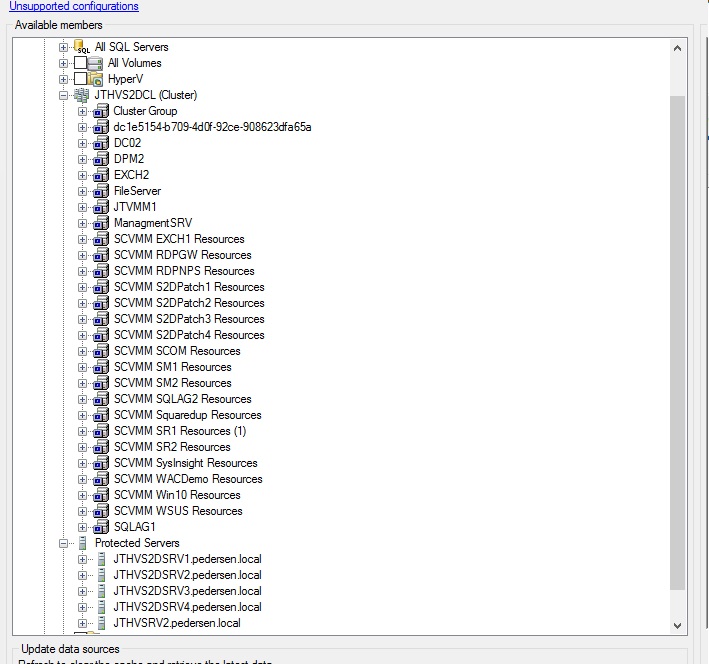Open the Unsupported configurations link
Image resolution: width=709 pixels, height=668 pixels.
74,6
